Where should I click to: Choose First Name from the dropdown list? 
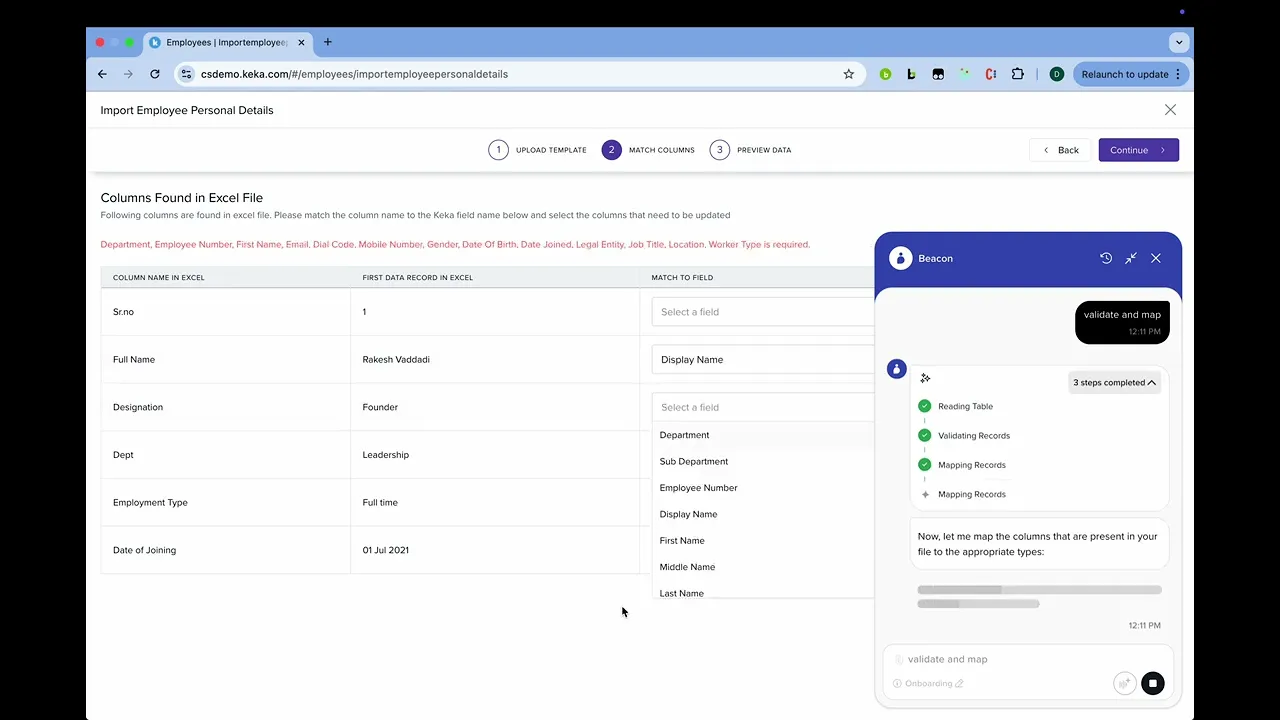click(763, 540)
